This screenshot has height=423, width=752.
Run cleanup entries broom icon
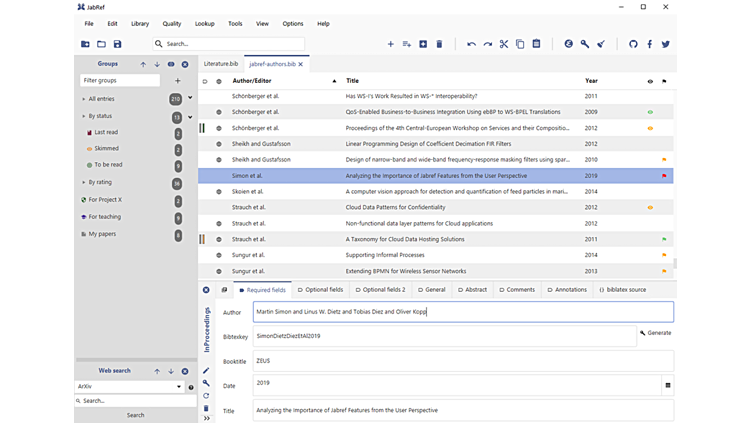601,44
